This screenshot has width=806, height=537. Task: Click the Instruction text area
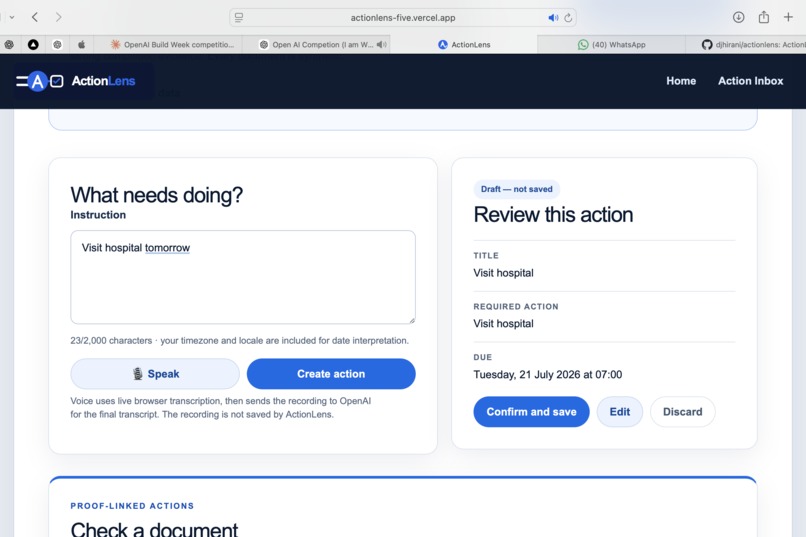(243, 277)
